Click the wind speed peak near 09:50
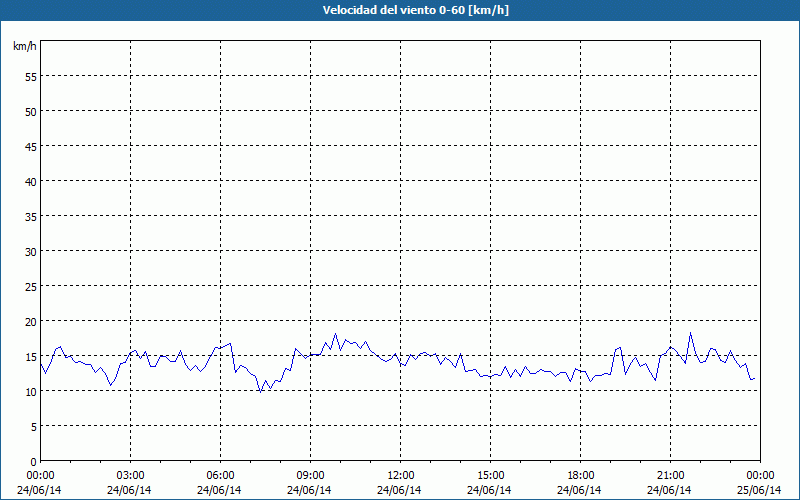The height and width of the screenshot is (500, 800). click(x=335, y=334)
